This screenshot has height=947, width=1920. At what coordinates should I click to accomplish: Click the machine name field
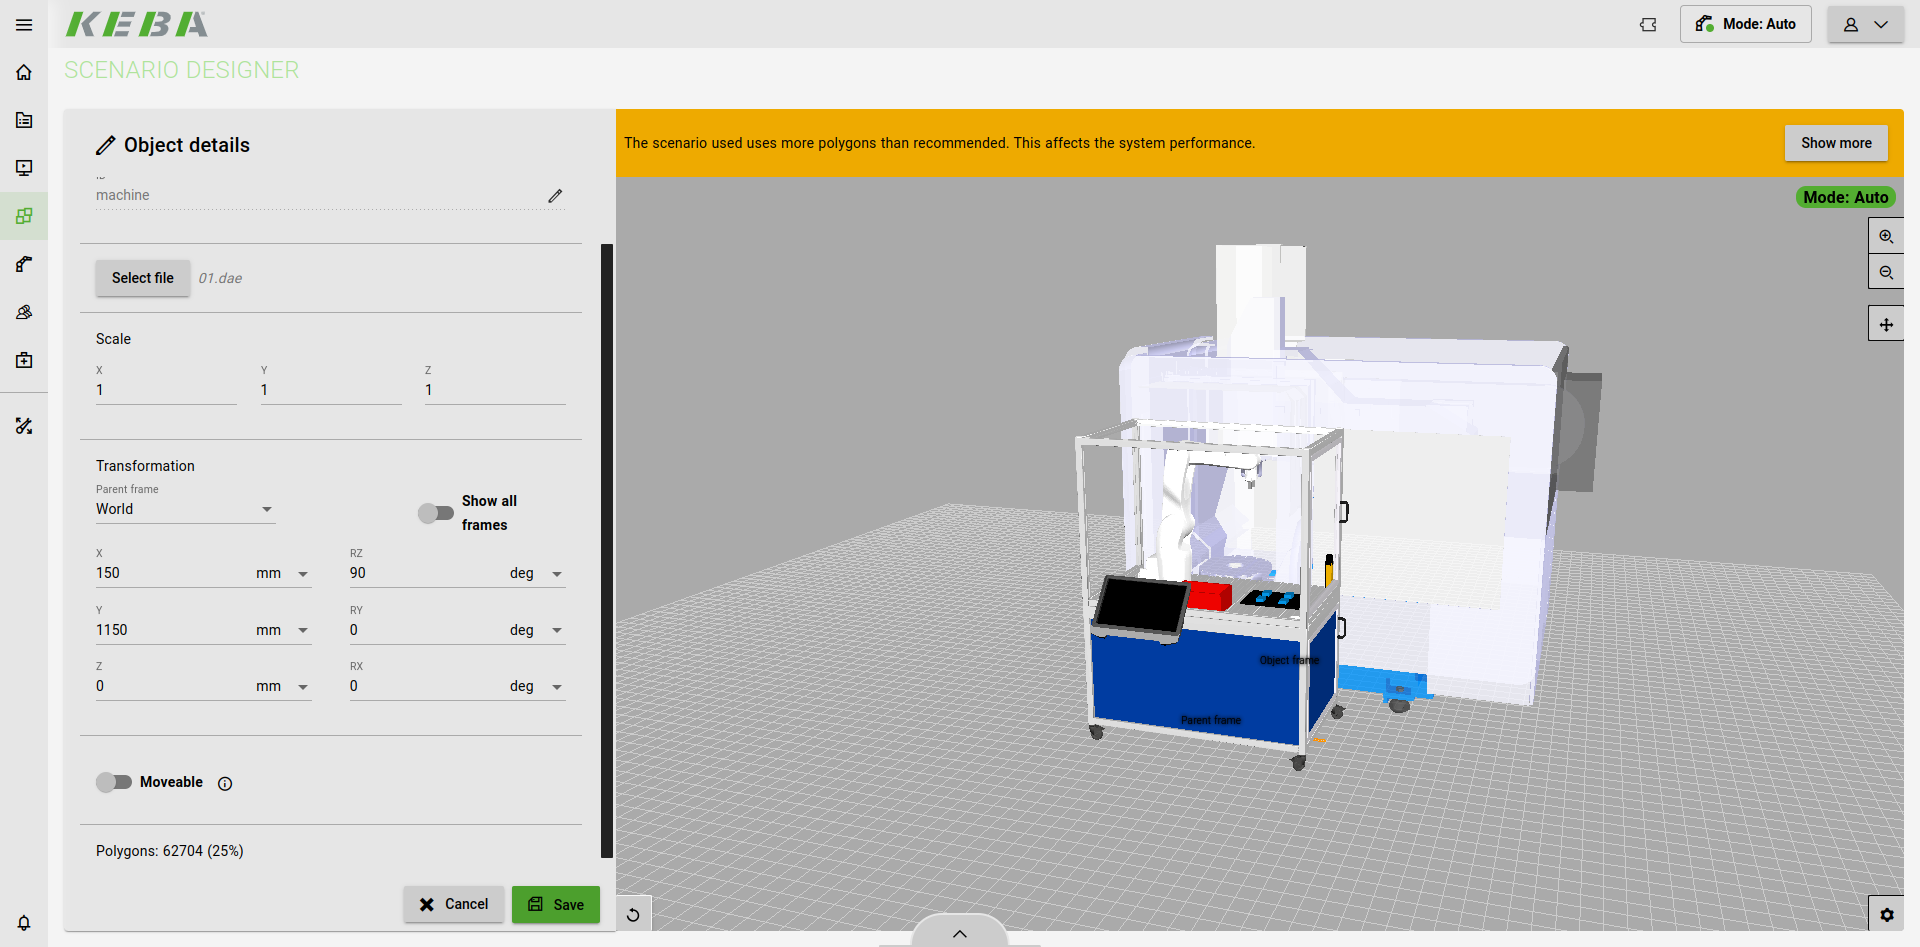(318, 196)
